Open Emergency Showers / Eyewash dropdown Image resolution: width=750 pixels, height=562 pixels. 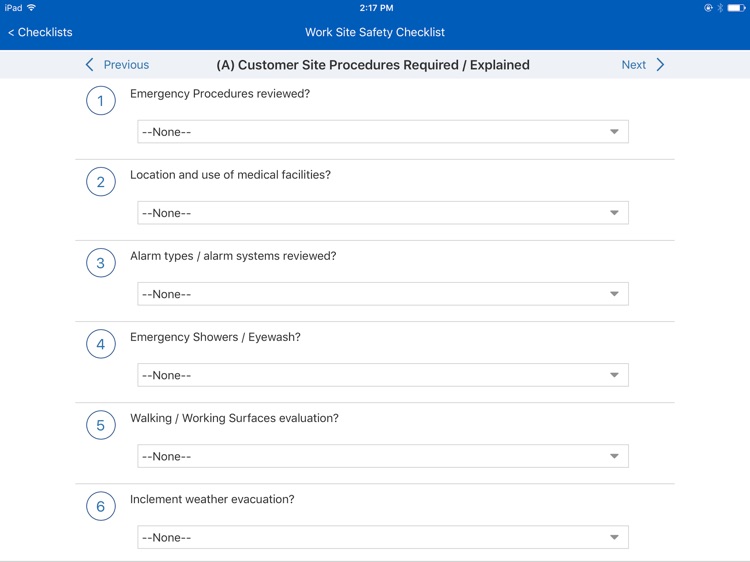point(382,375)
